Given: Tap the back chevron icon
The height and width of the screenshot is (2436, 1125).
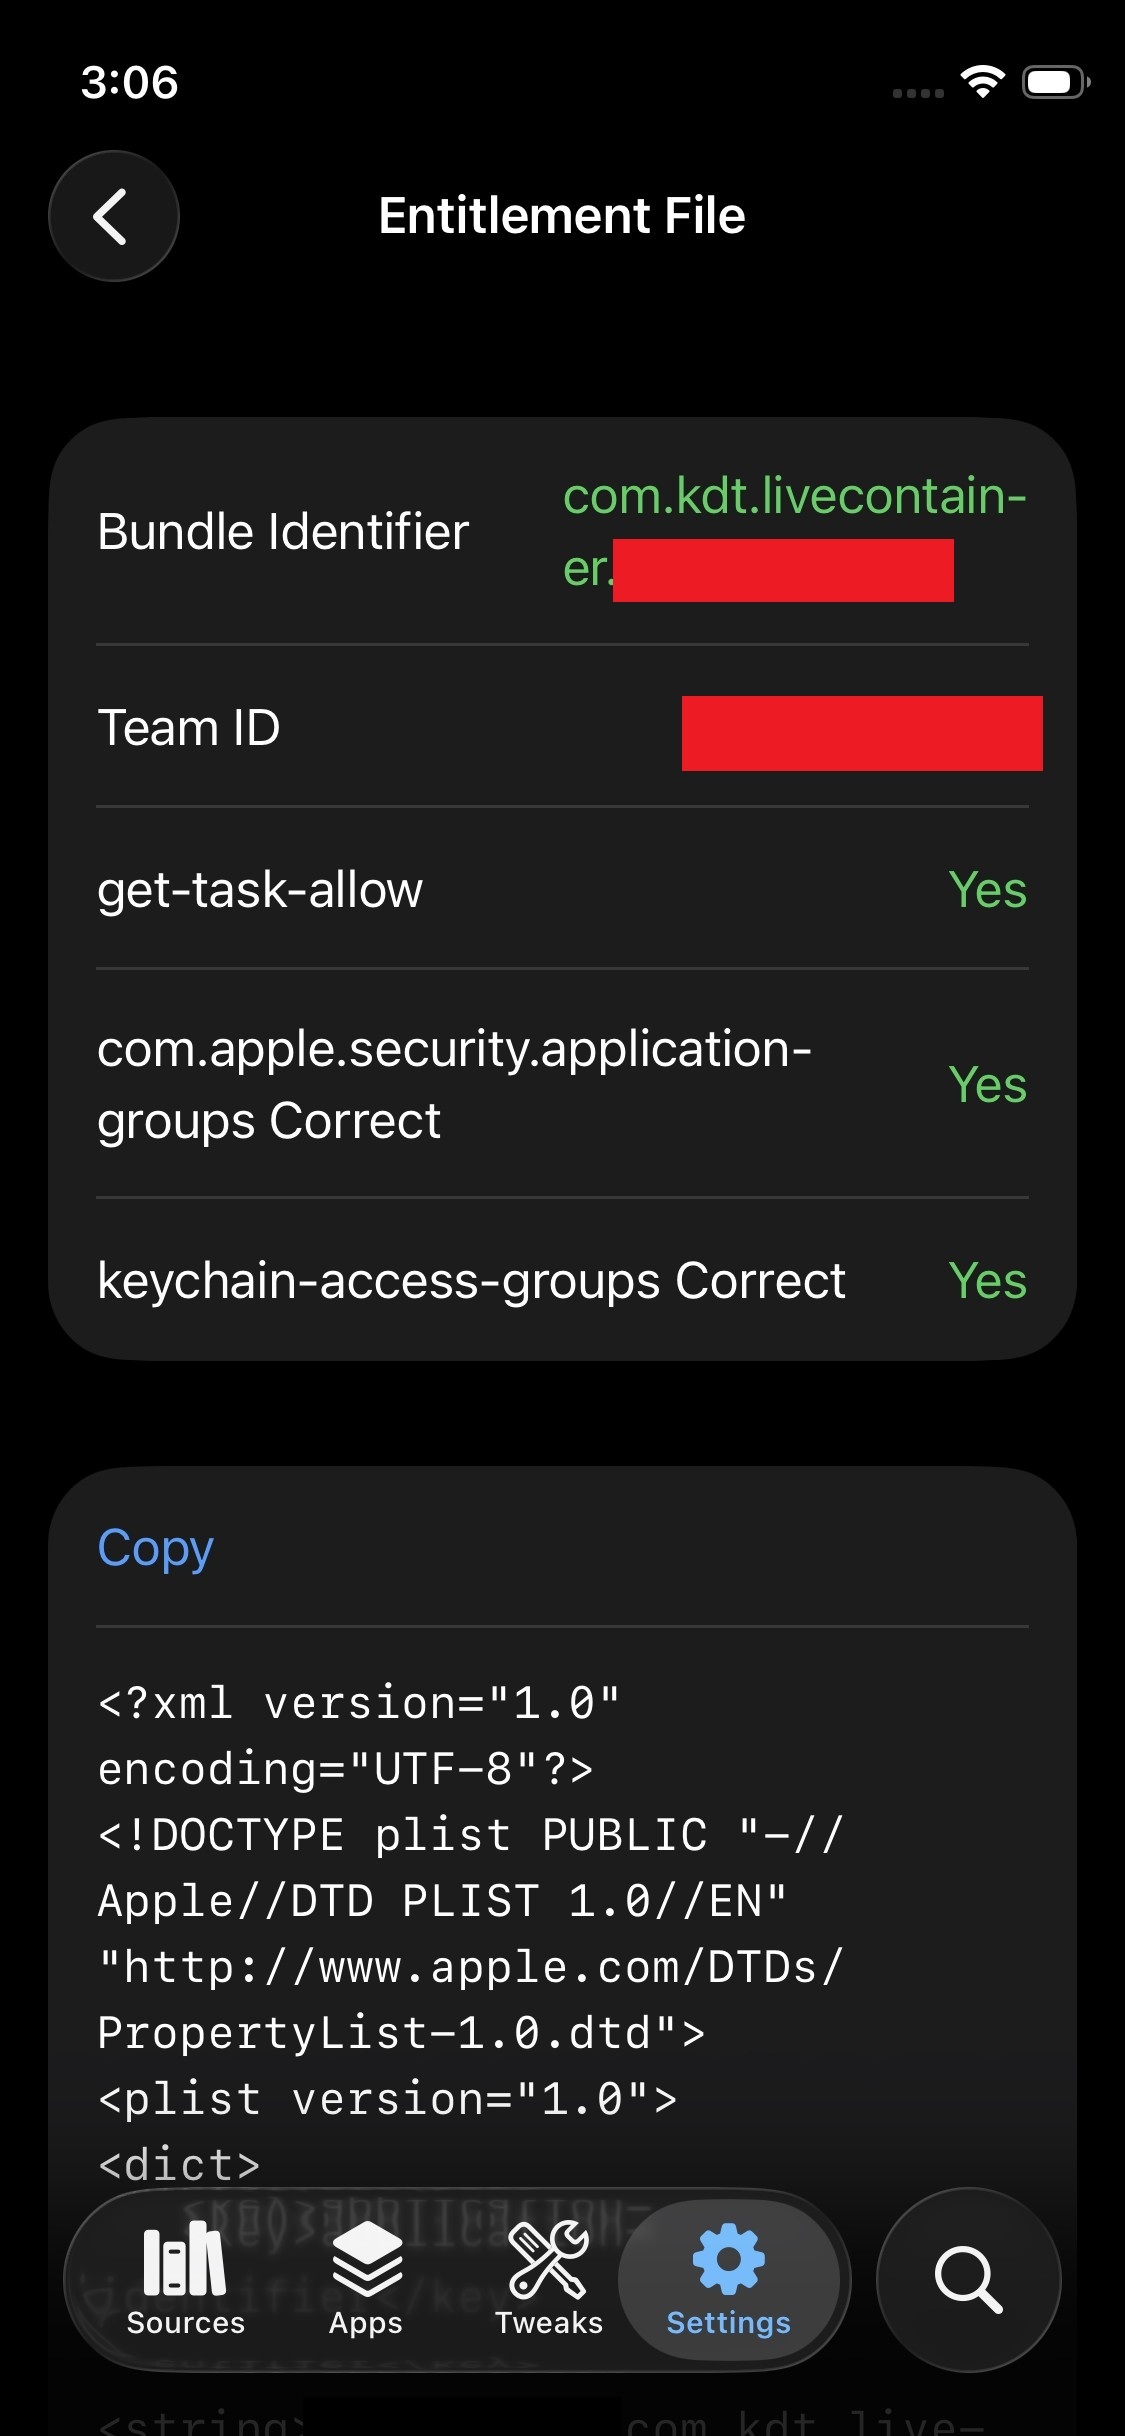Looking at the screenshot, I should click(x=113, y=215).
